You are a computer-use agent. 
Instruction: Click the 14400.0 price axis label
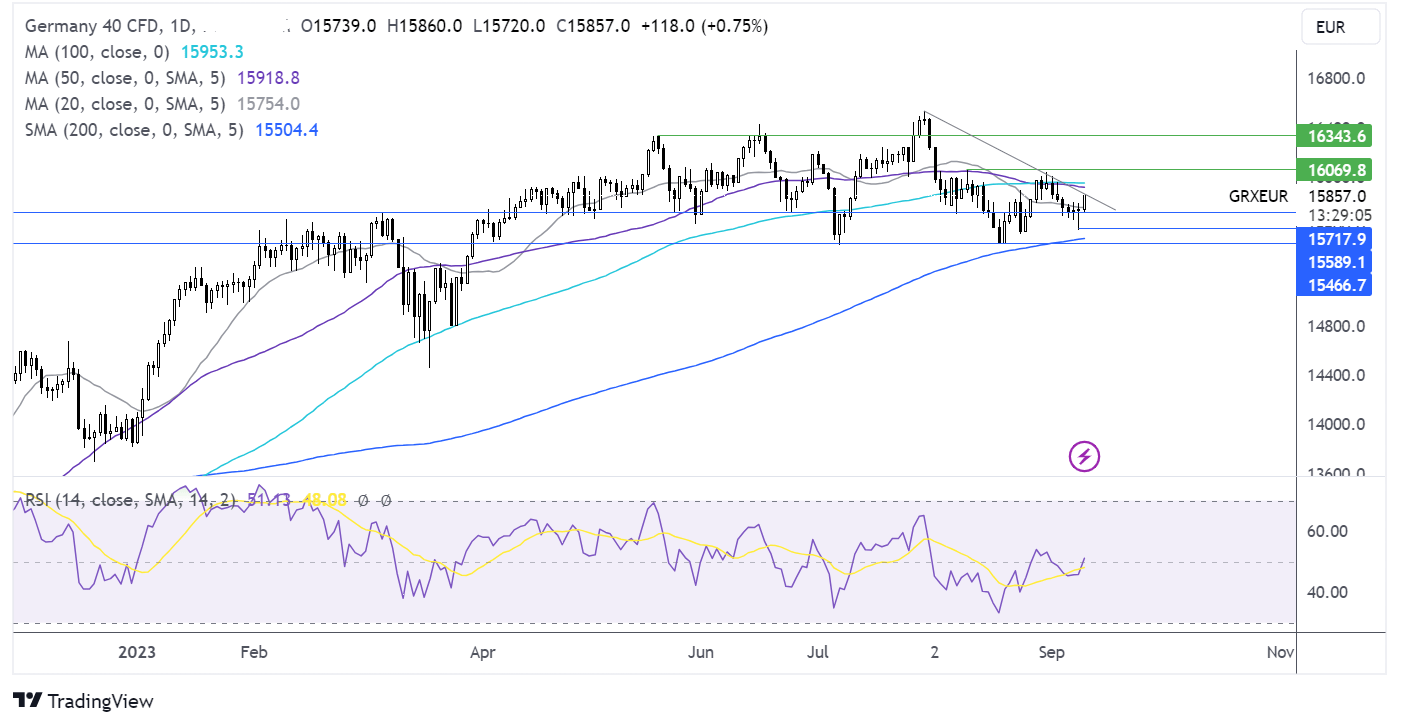1337,375
